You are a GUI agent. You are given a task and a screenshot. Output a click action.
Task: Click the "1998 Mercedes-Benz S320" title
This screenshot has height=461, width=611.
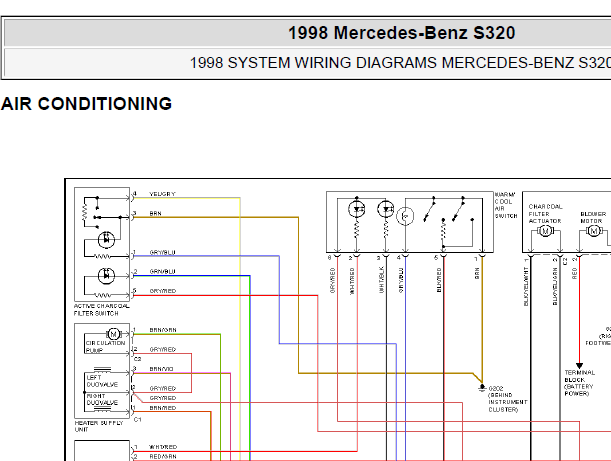tap(401, 33)
